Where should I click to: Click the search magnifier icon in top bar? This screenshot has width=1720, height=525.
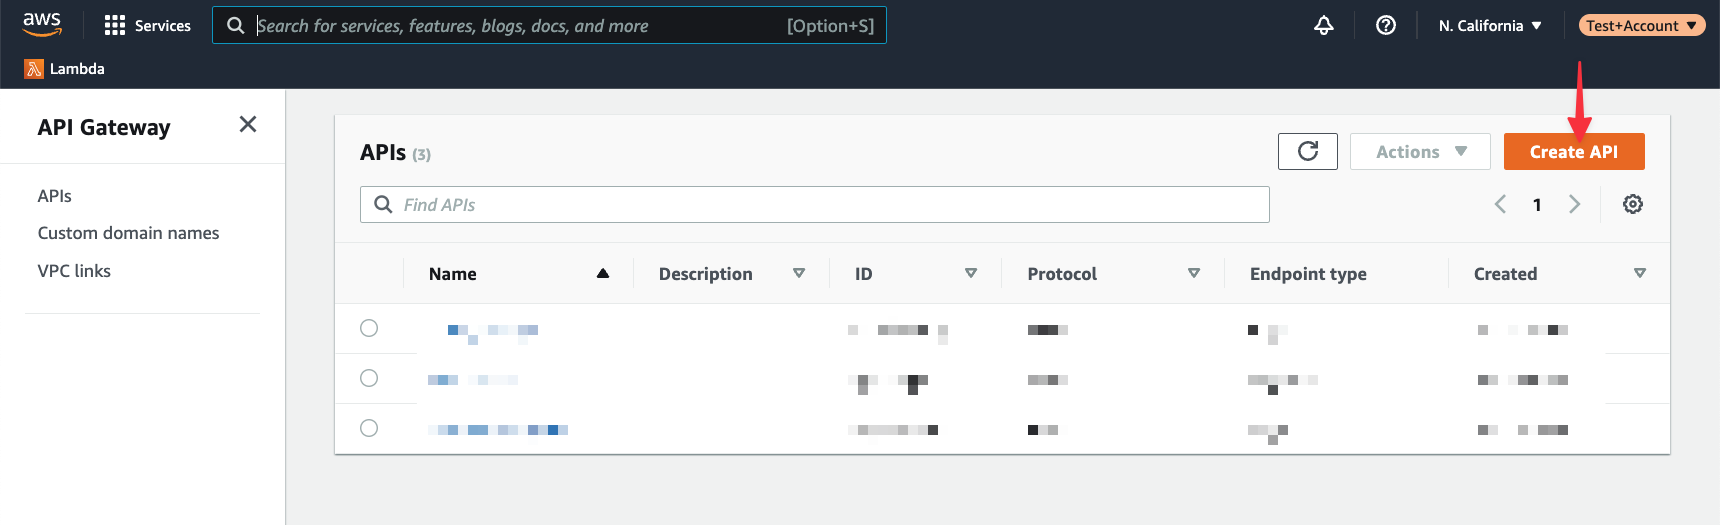pyautogui.click(x=235, y=25)
